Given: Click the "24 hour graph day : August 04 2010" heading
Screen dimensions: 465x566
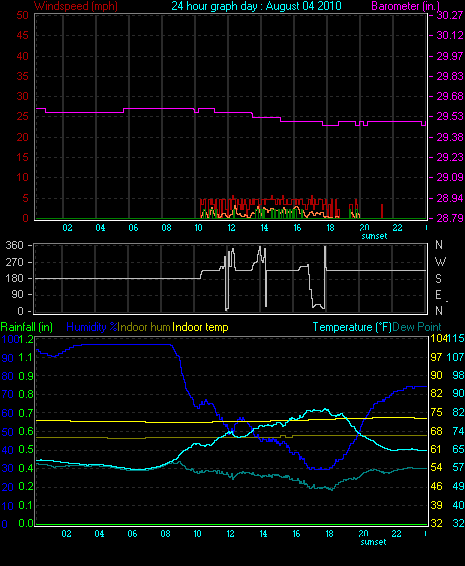Looking at the screenshot, I should 256,6.
